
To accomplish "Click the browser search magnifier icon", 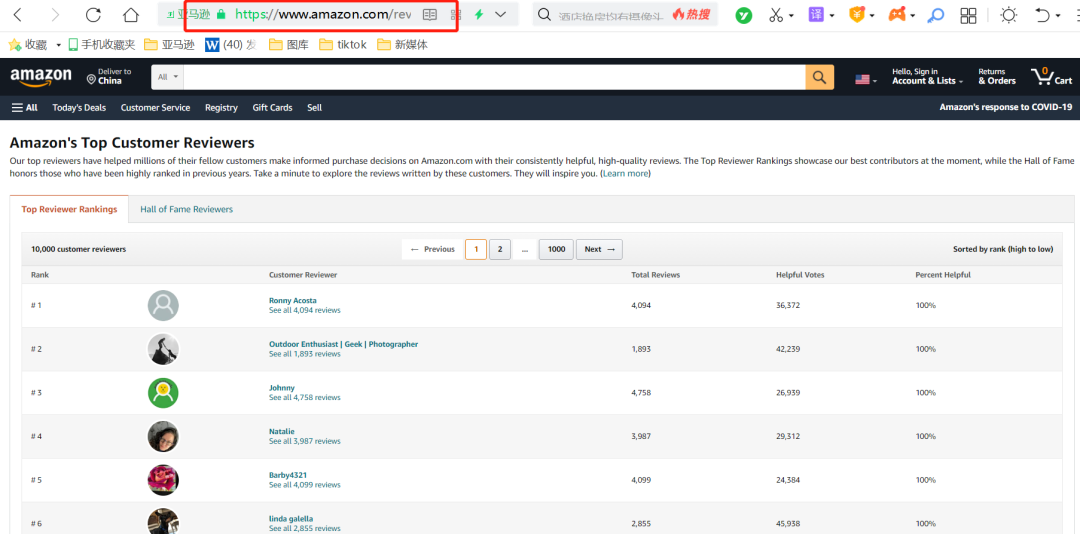I will click(544, 14).
